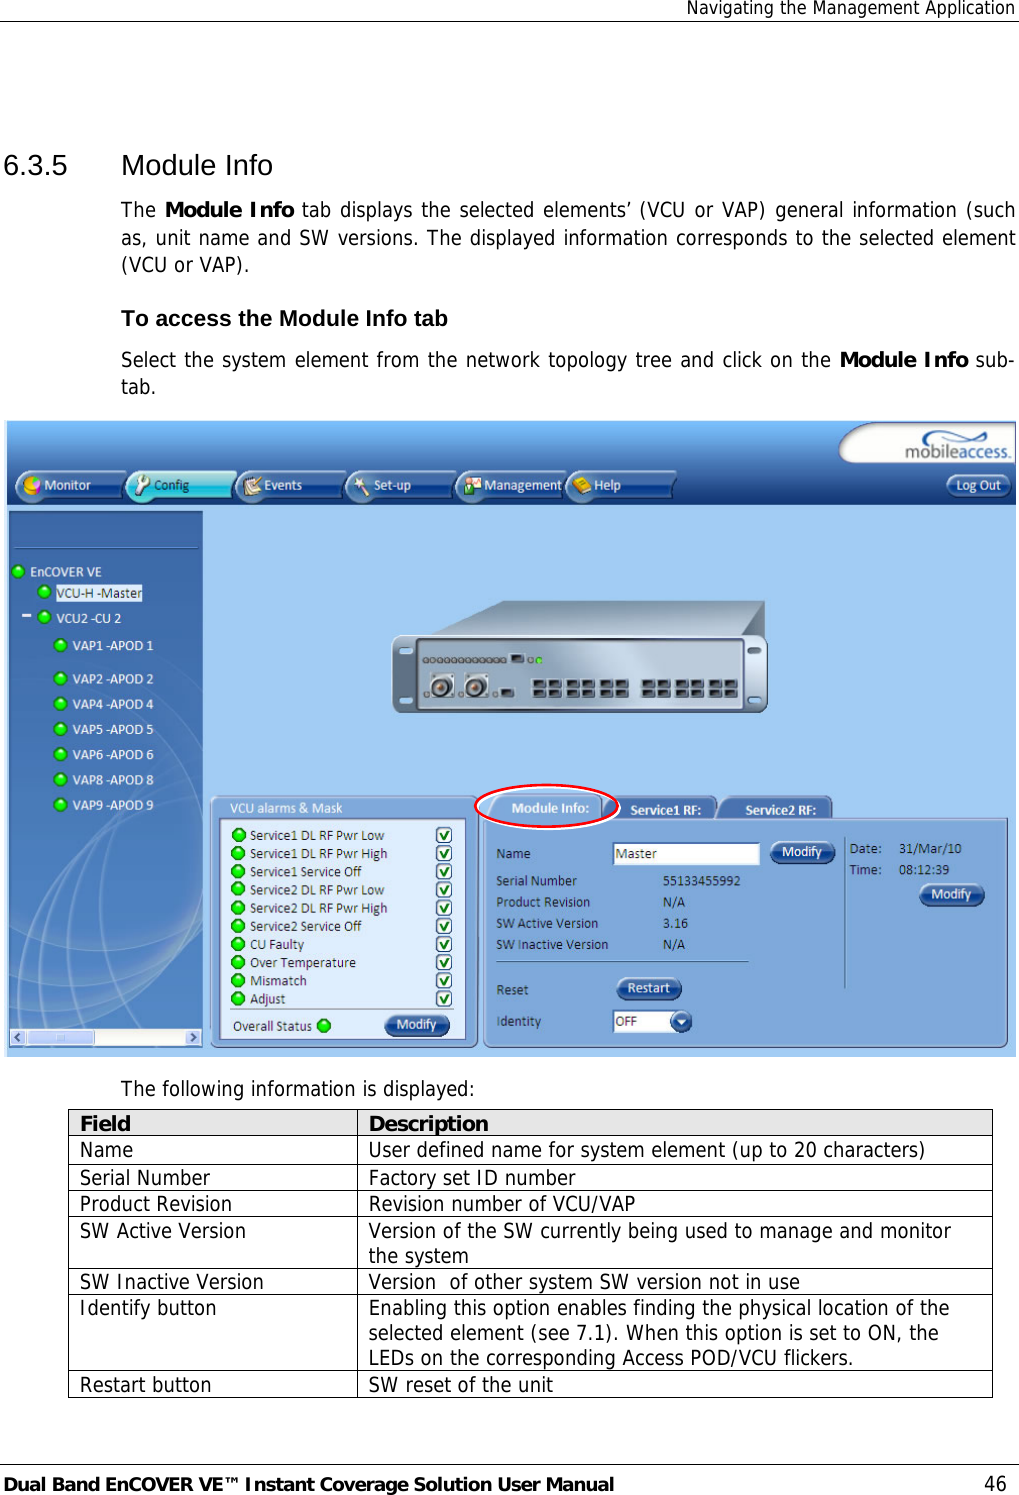Click tree panel scroll right arrow
Viewport: 1019px width, 1495px height.
coord(193,1038)
